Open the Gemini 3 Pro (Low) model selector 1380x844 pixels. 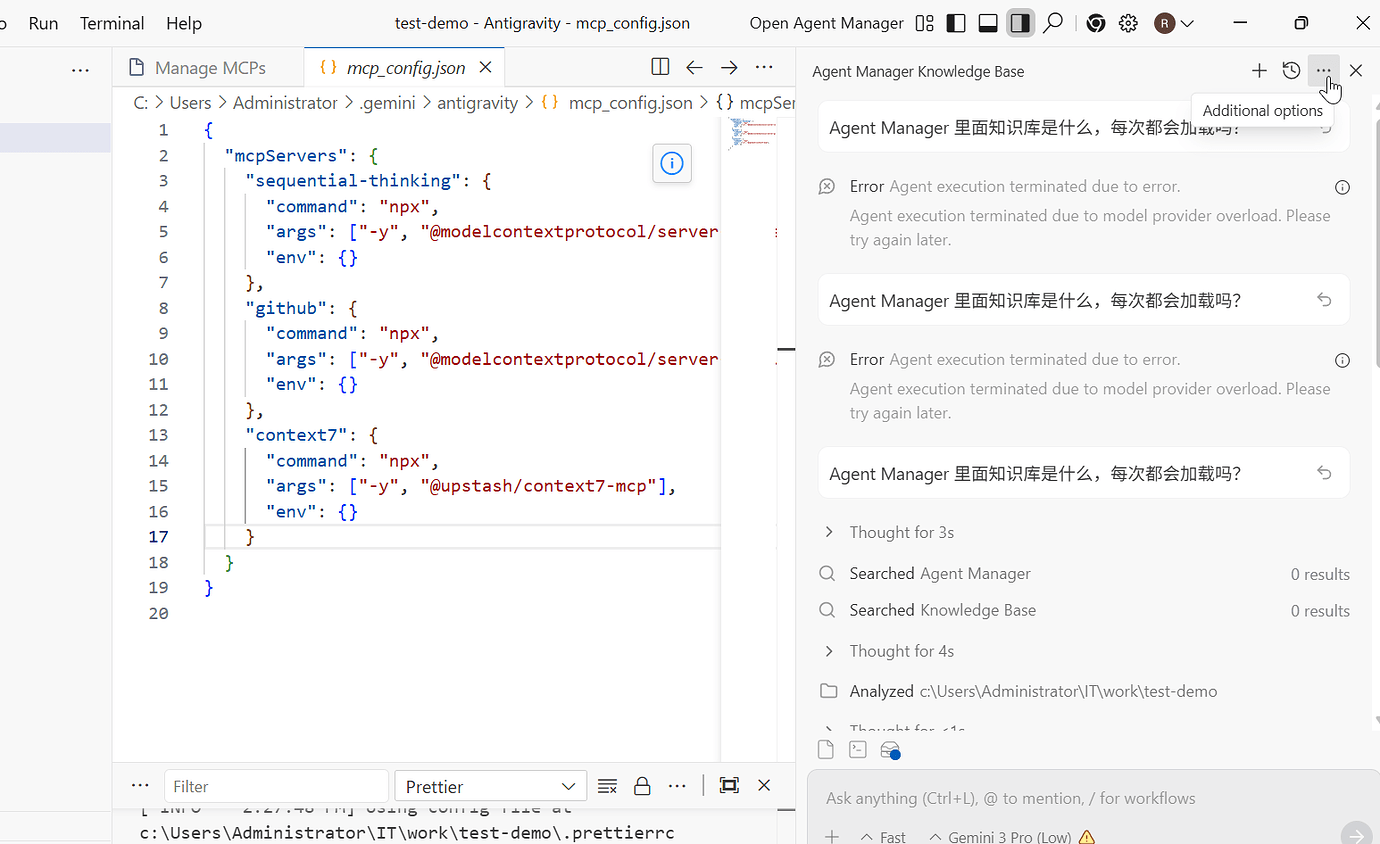(1000, 837)
